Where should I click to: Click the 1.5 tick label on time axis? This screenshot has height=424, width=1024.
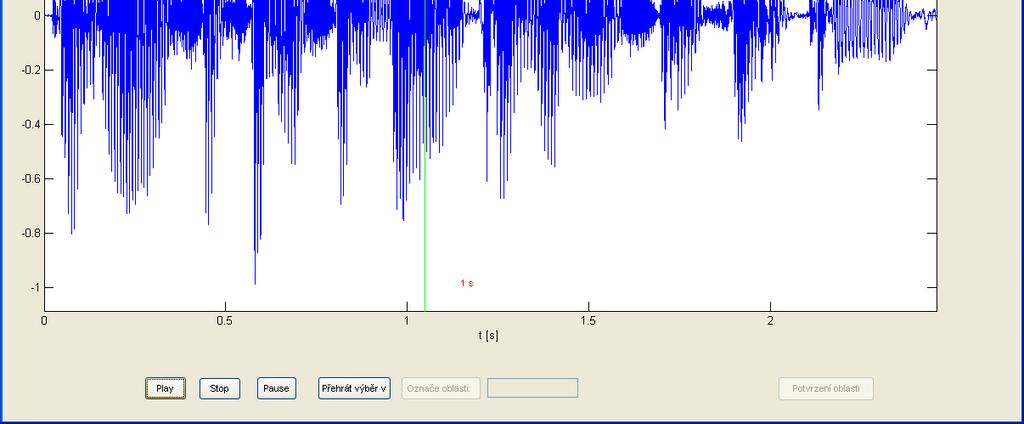pos(588,321)
